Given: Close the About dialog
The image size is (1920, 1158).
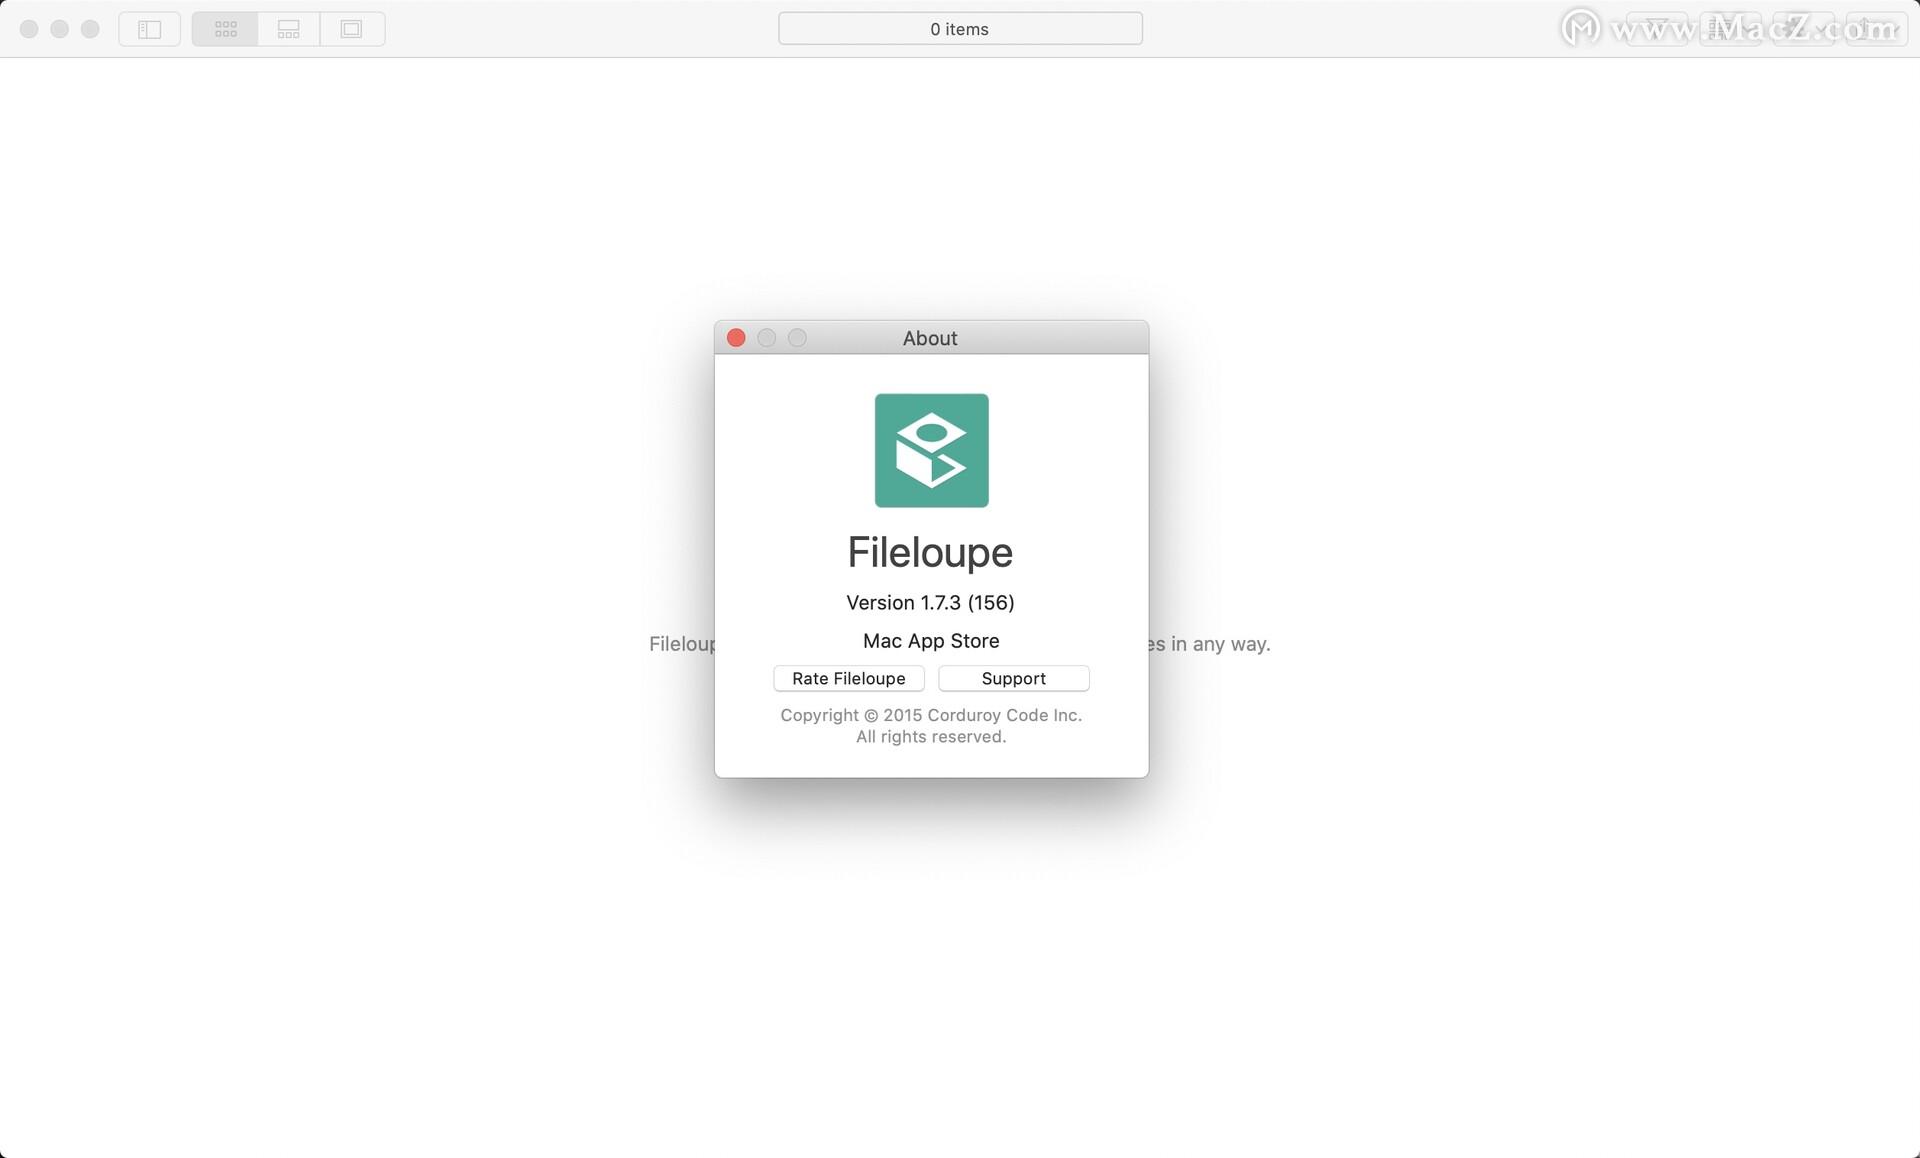Looking at the screenshot, I should pos(738,338).
